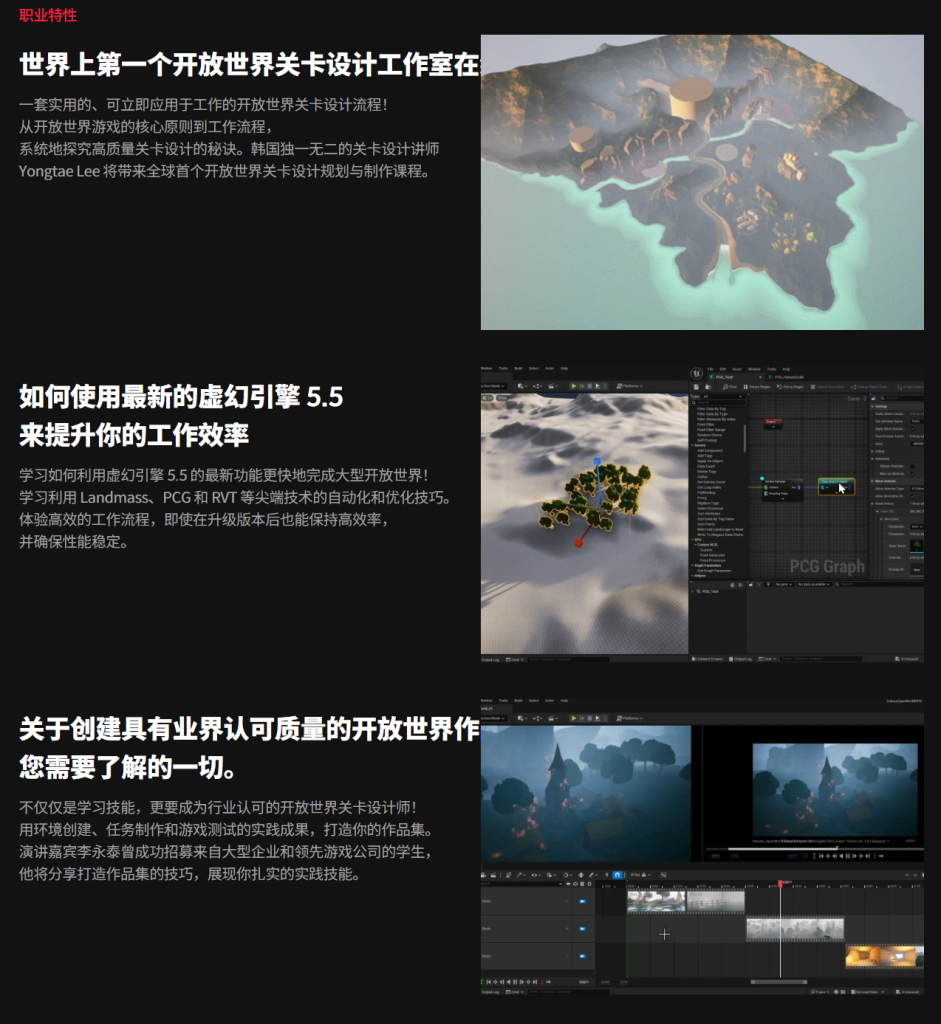Click the green Play button above the Sequencer viewport
The width and height of the screenshot is (941, 1024).
tap(573, 717)
